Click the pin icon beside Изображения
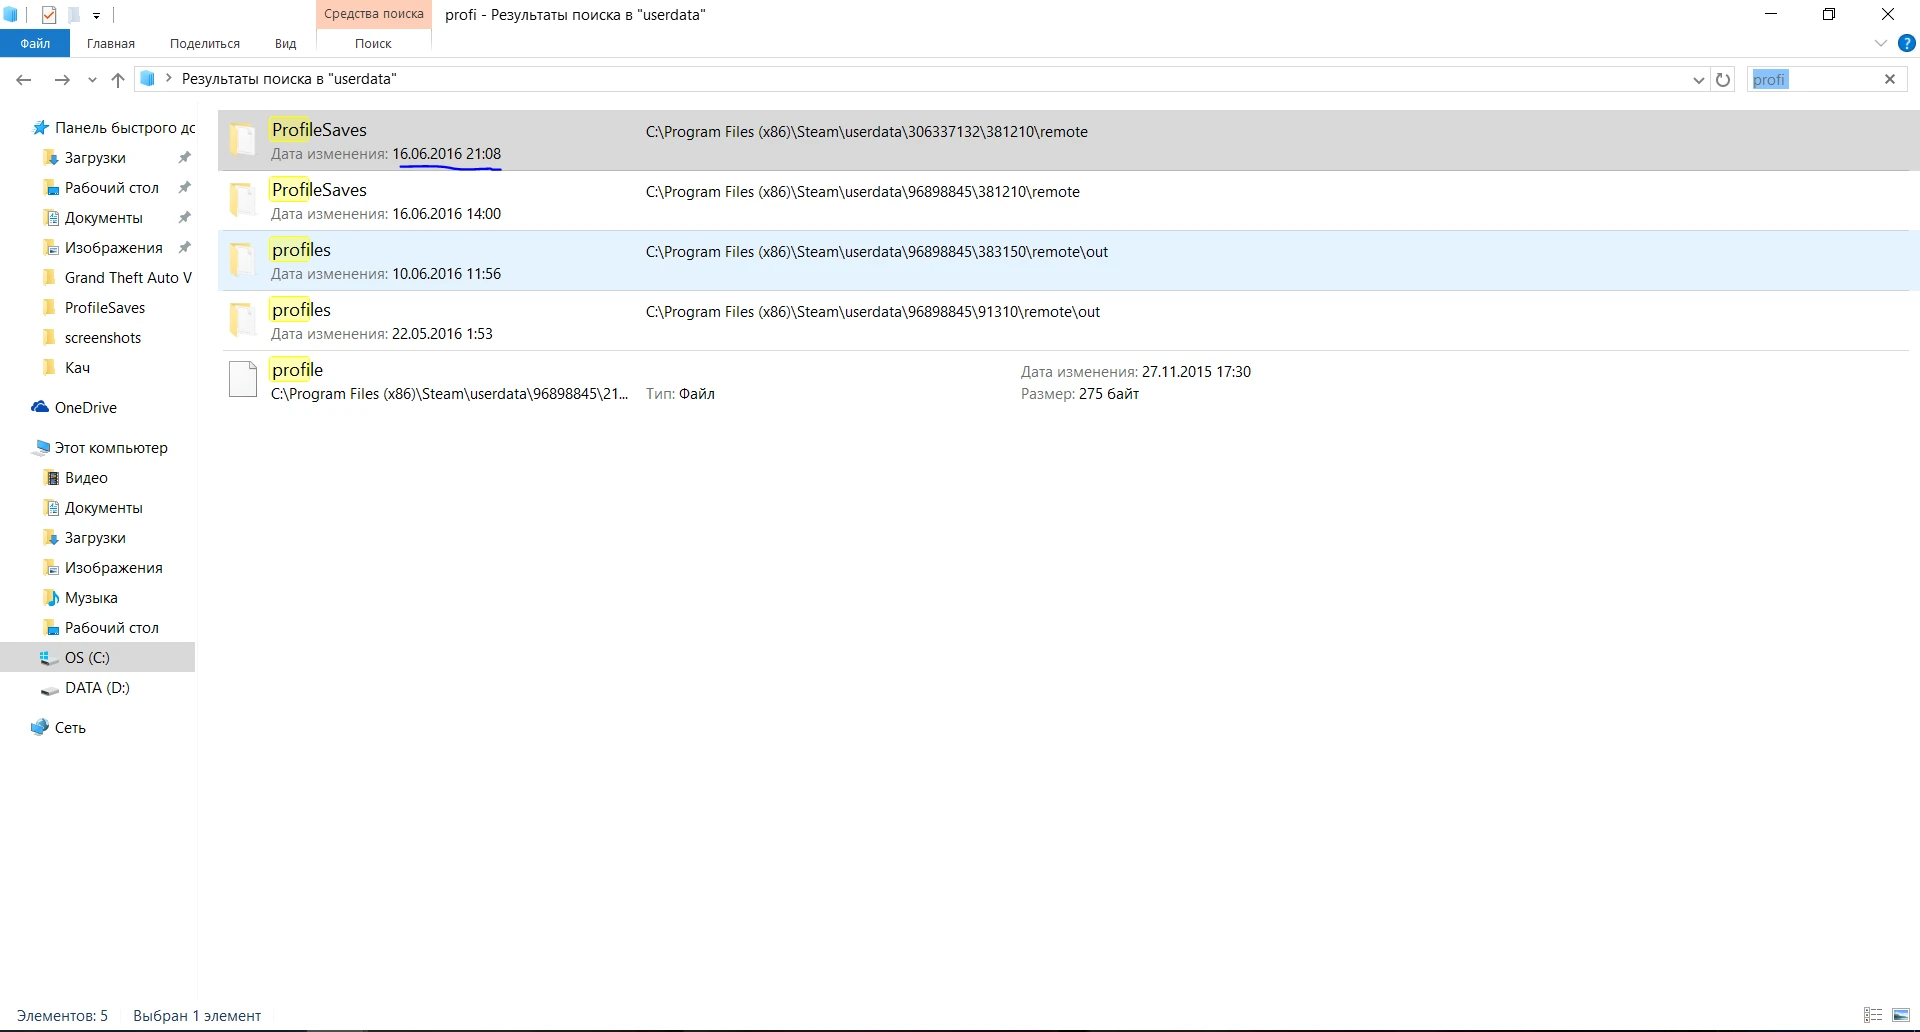 click(x=184, y=248)
